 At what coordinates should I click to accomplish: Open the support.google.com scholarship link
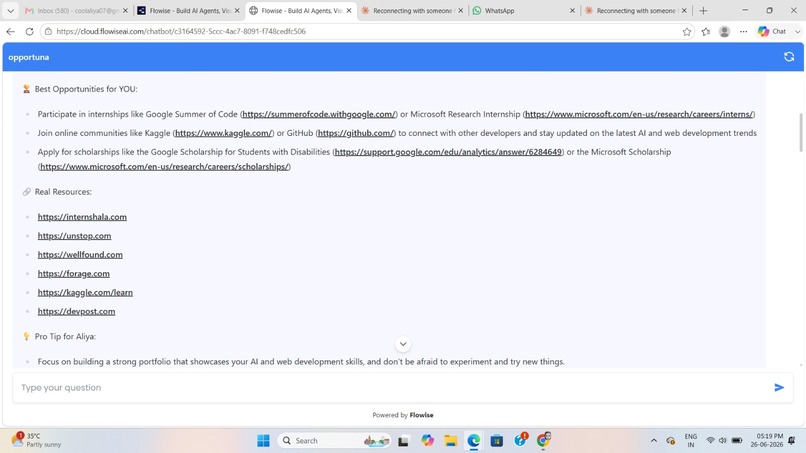pyautogui.click(x=448, y=152)
